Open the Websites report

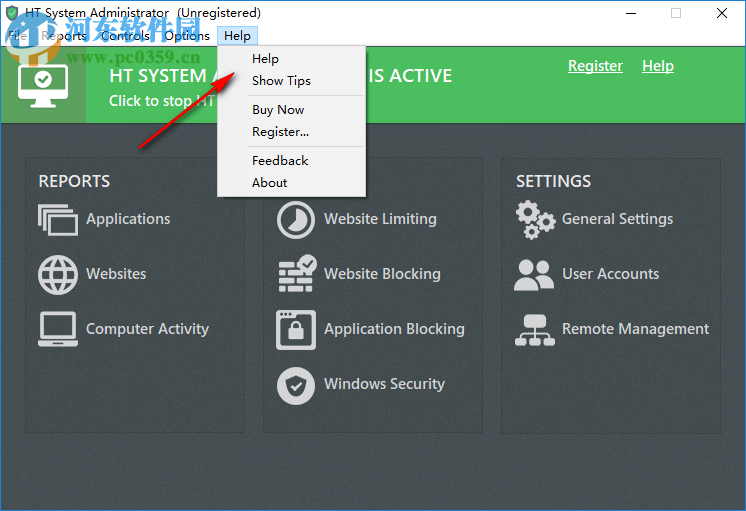point(116,274)
